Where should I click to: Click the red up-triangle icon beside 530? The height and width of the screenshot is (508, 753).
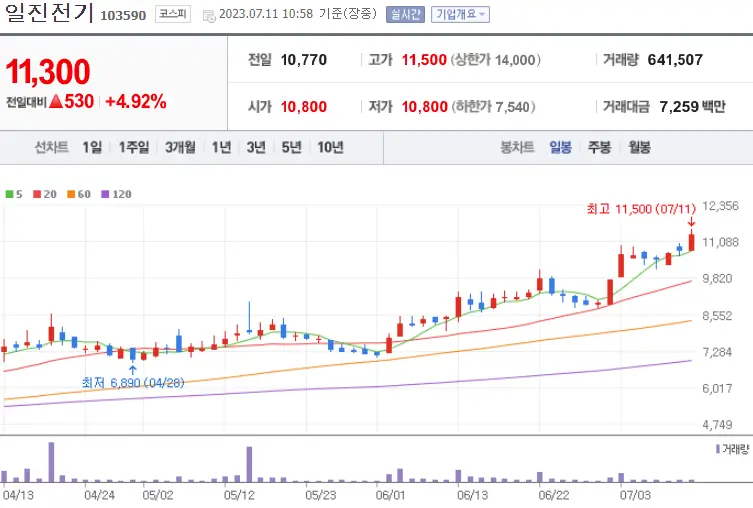(56, 101)
